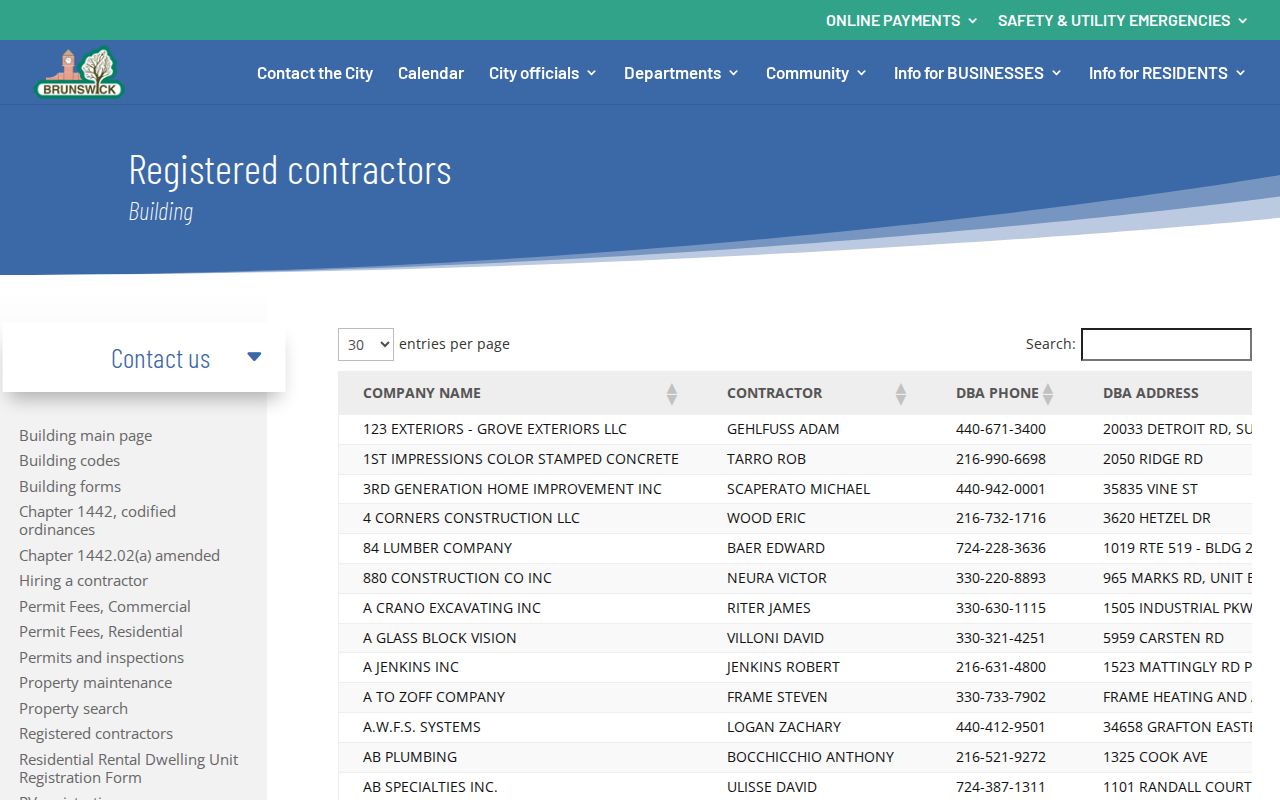This screenshot has height=800, width=1280.
Task: Open Residential Rental Dwelling Unit Registration Form
Action: tap(128, 768)
